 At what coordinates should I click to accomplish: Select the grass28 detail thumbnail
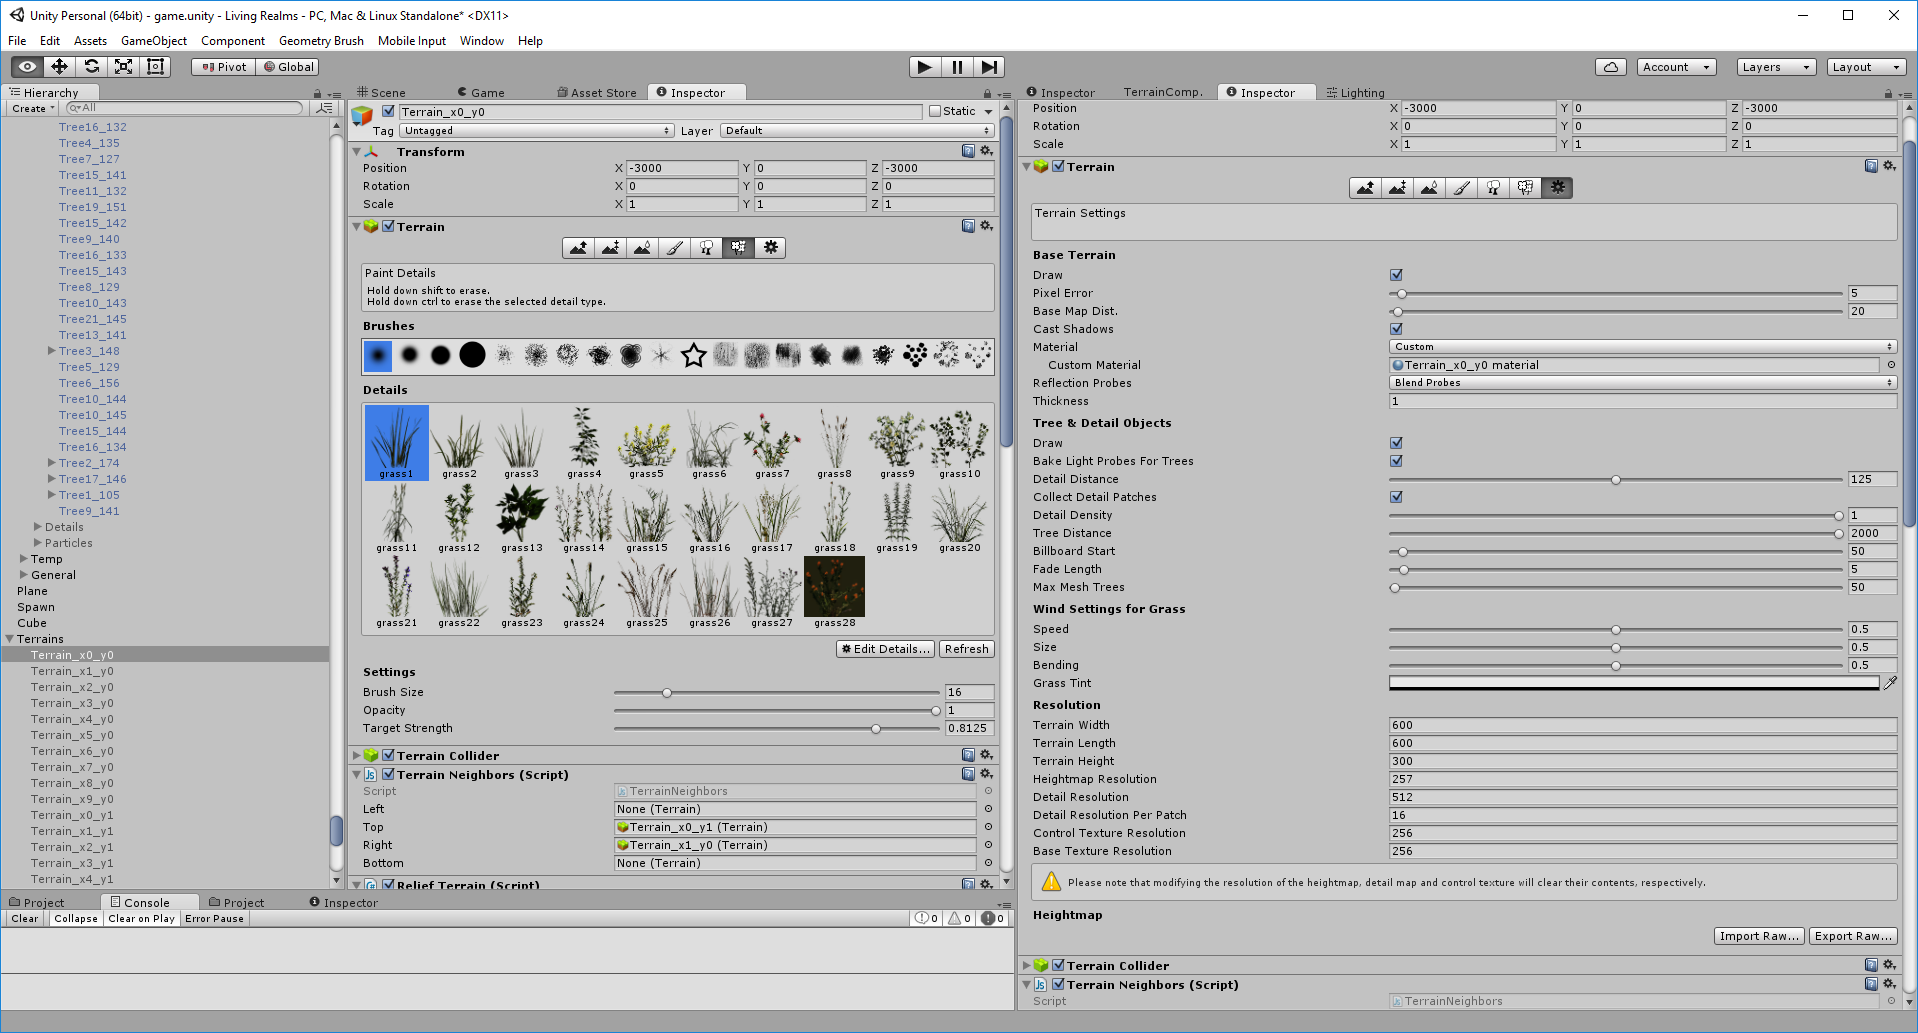coord(834,592)
